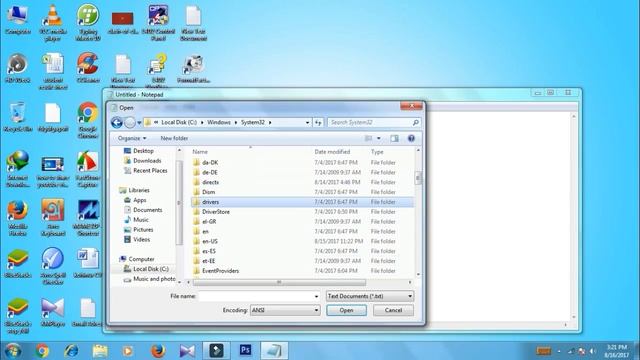Click the Notepad taskbar button
640x360 pixels.
(x=274, y=351)
